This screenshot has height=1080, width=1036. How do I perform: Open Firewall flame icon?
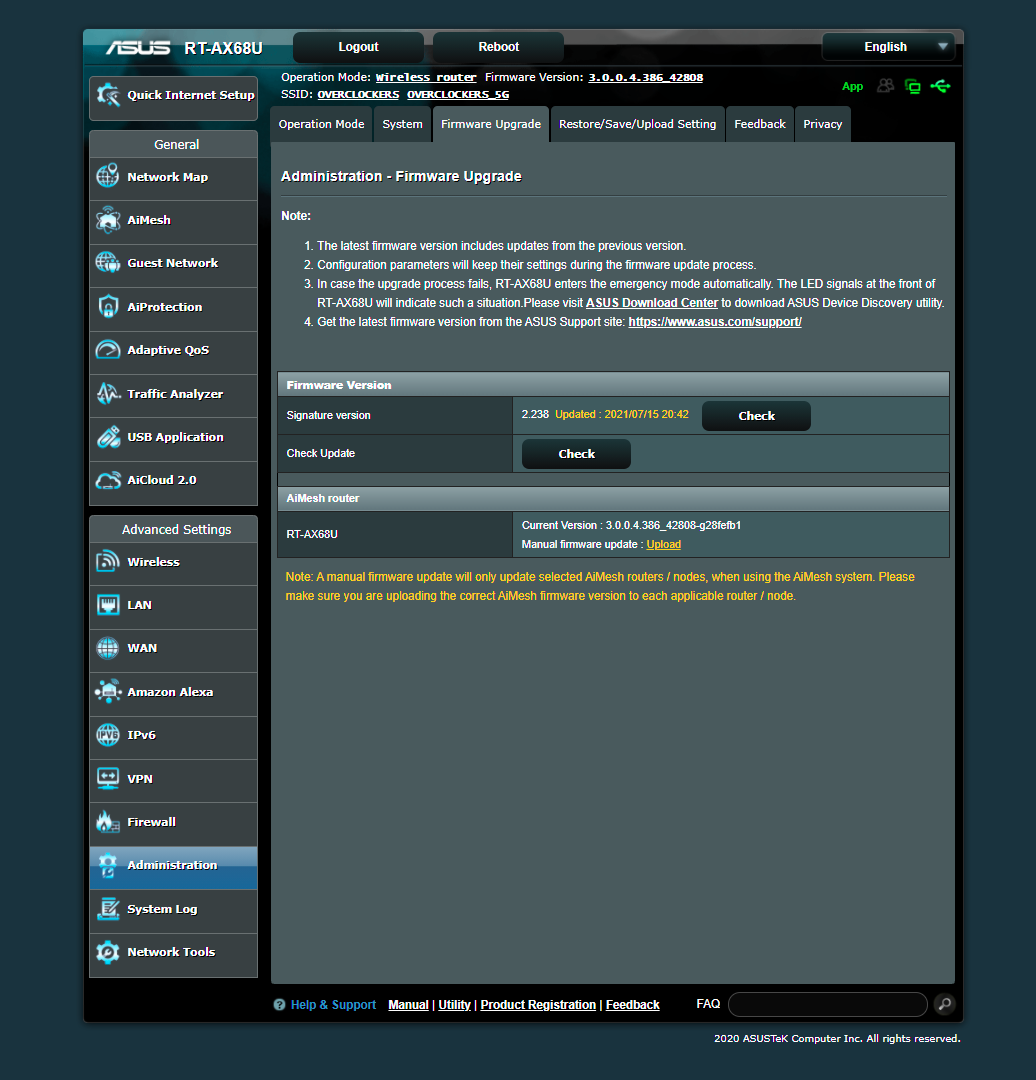coord(107,822)
